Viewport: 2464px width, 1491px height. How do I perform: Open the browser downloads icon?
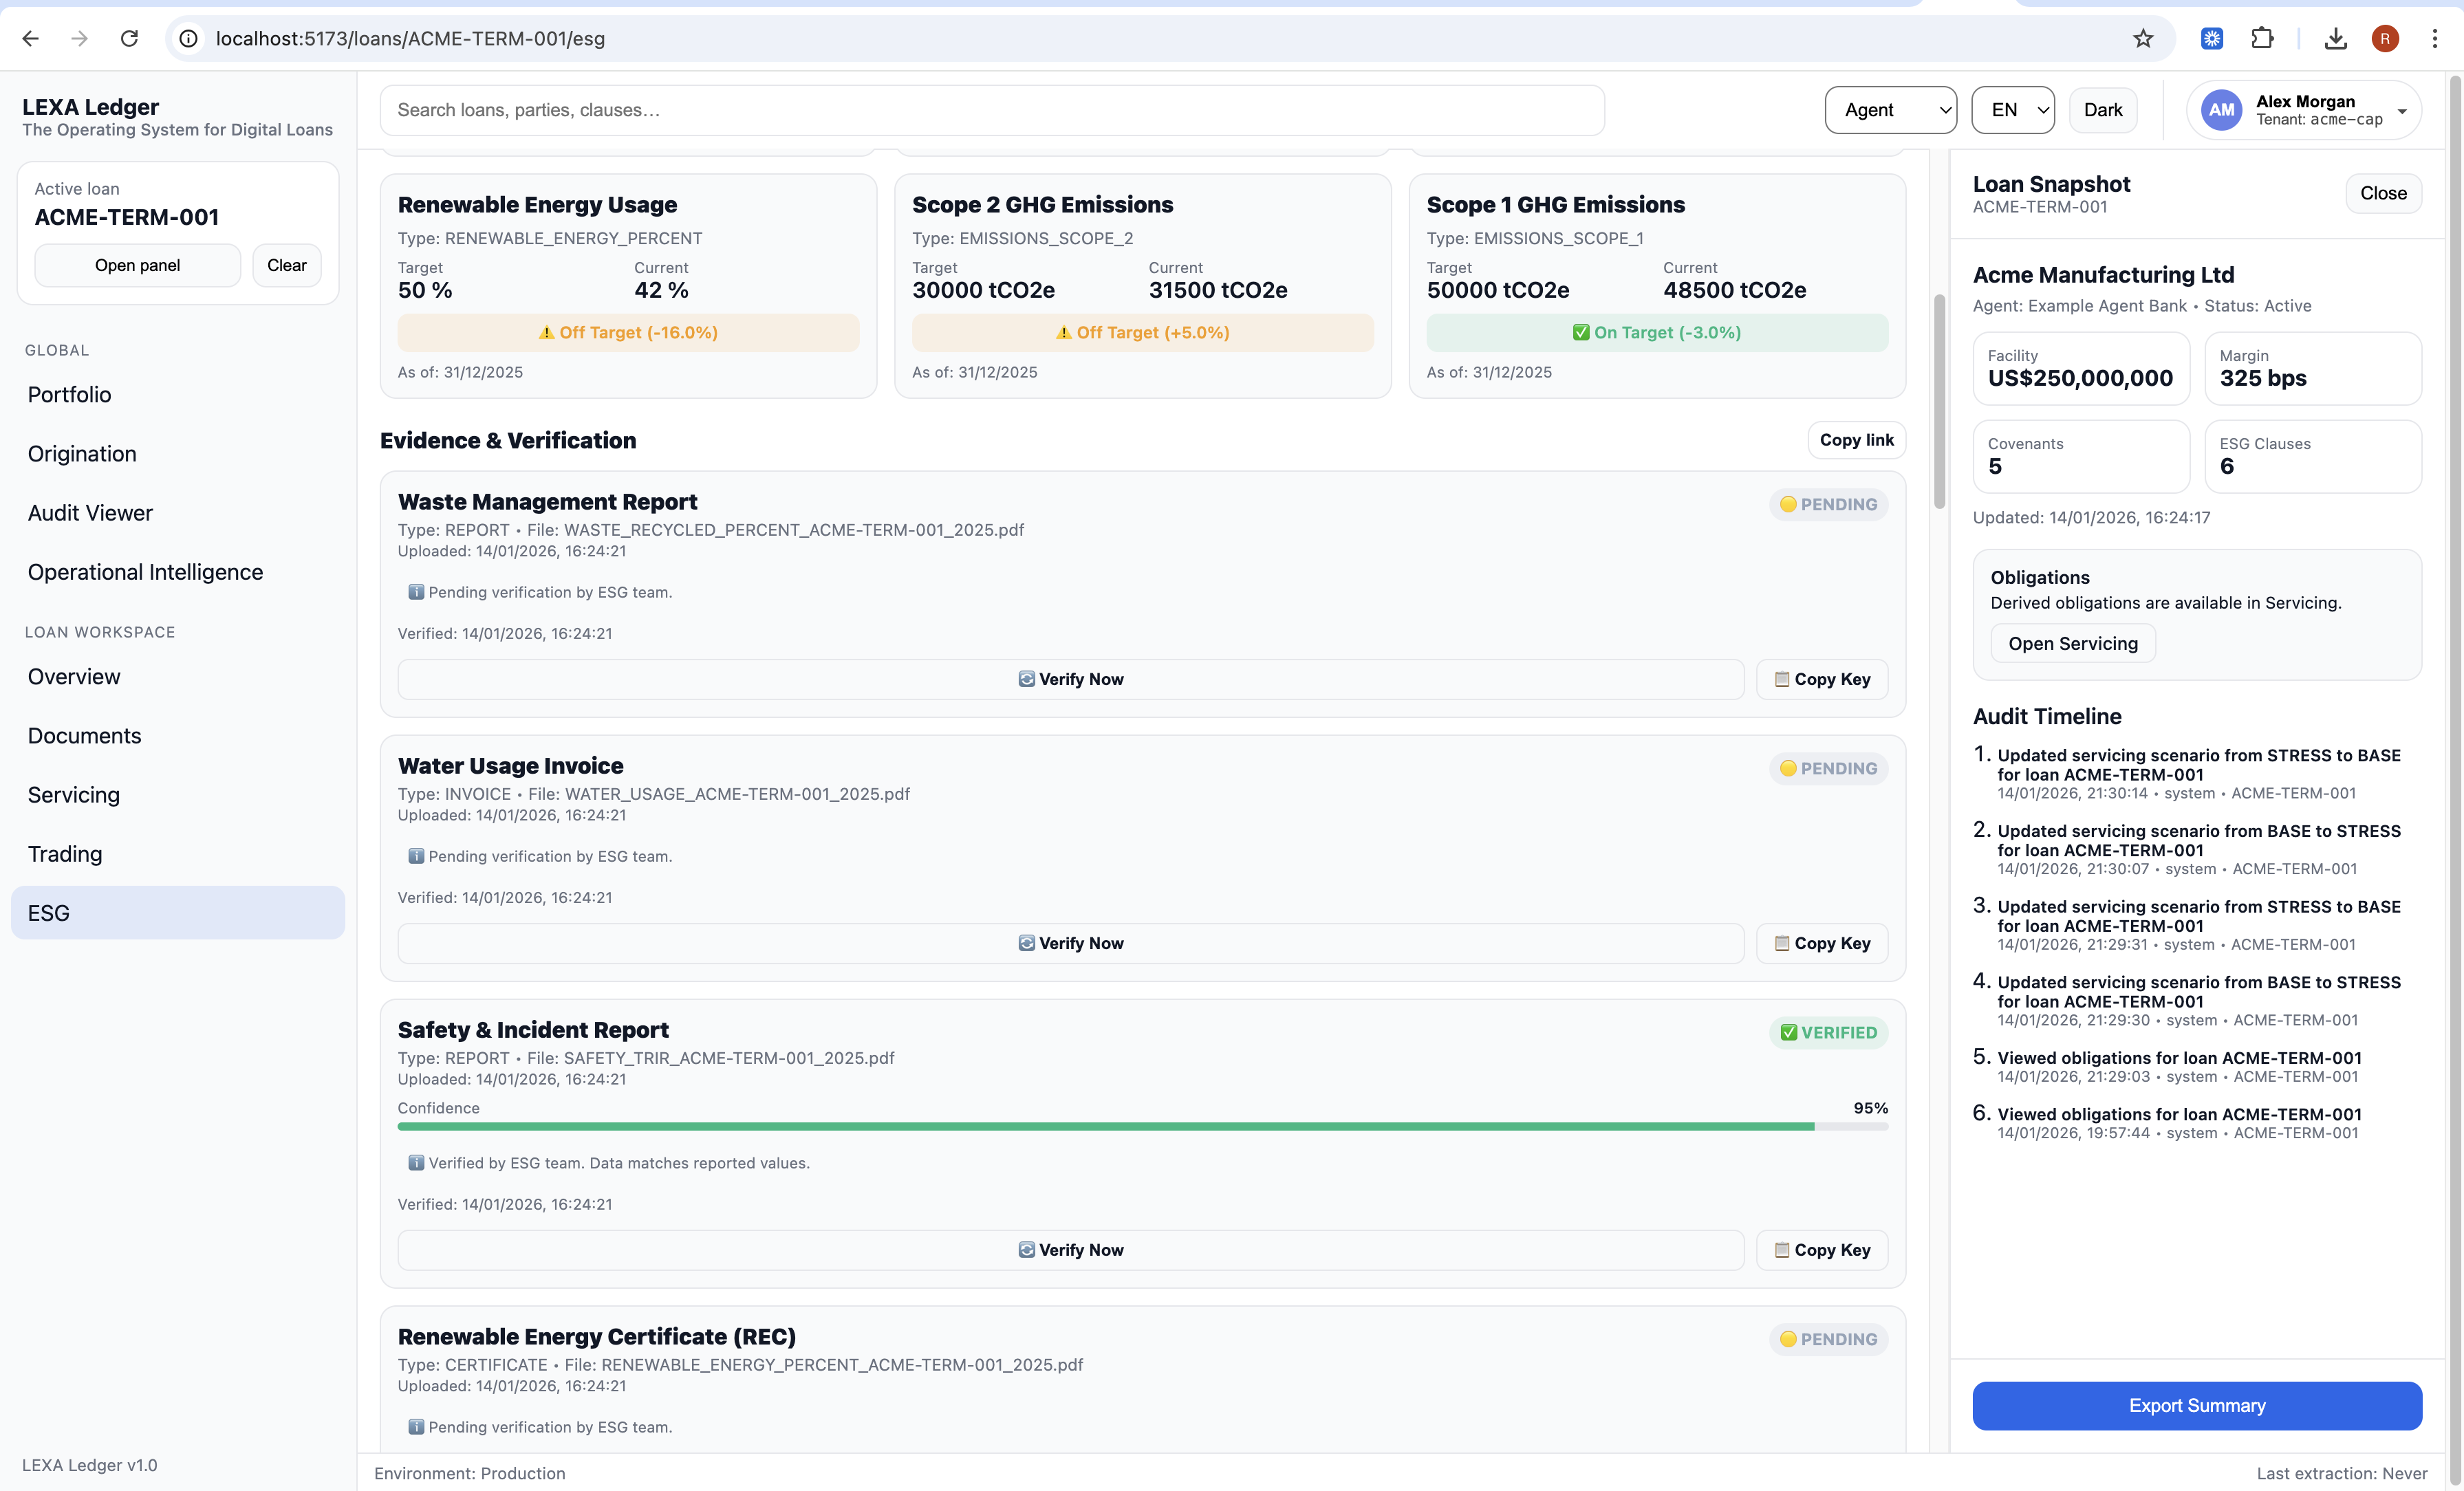click(2335, 38)
